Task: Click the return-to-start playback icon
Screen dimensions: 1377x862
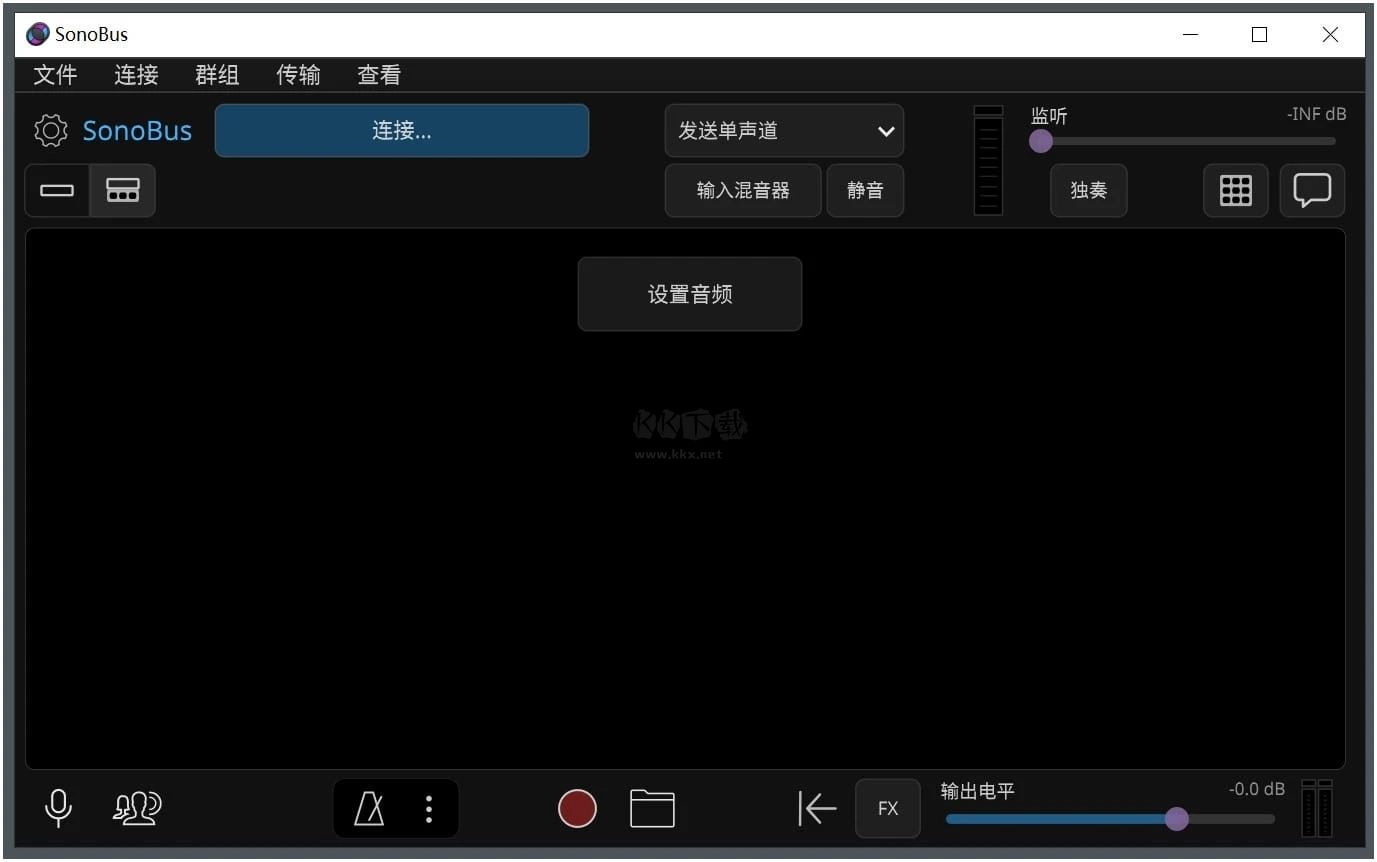Action: point(817,808)
